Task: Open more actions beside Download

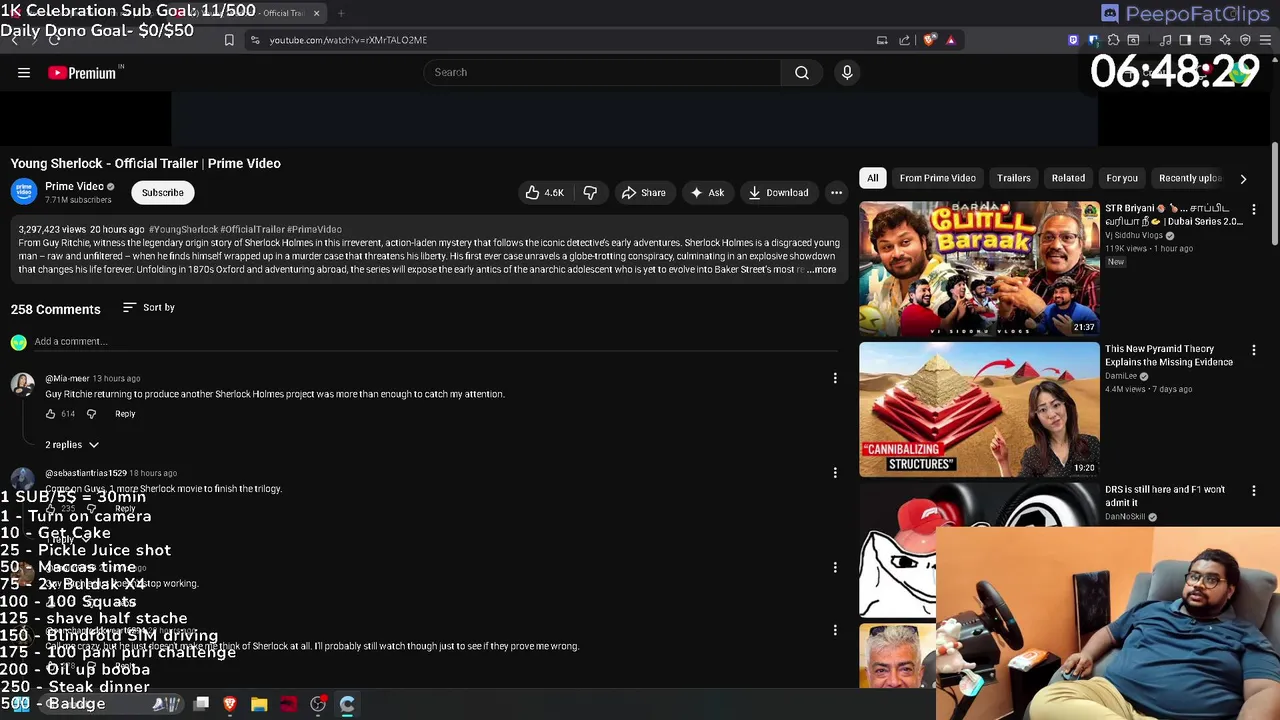Action: [x=836, y=192]
